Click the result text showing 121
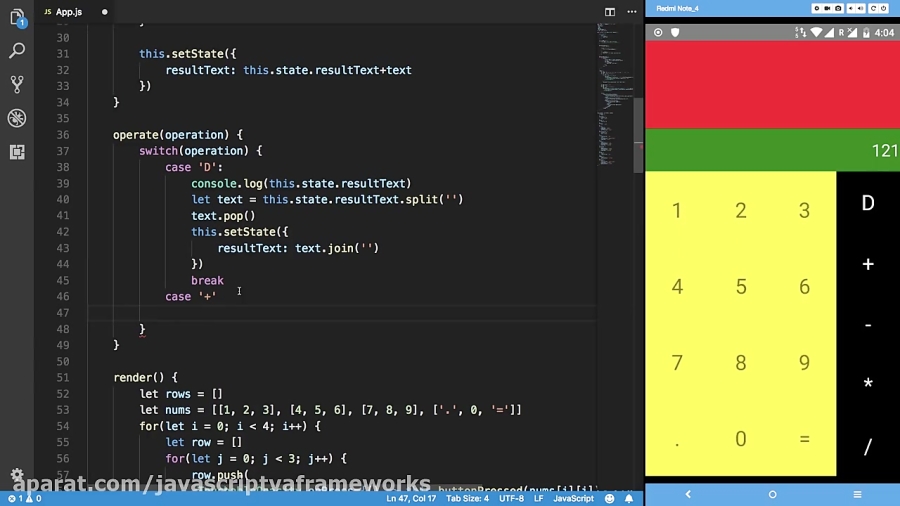 885,151
